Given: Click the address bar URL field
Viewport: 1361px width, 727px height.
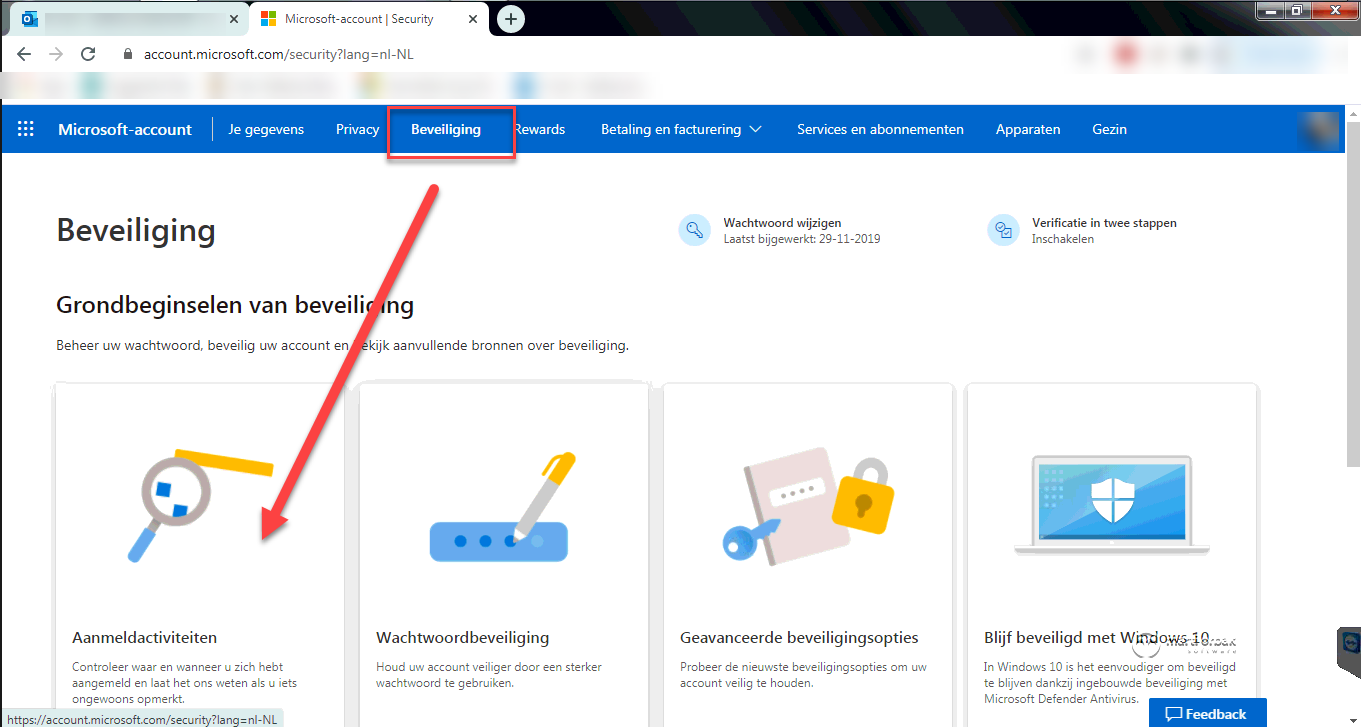Looking at the screenshot, I should tap(279, 54).
